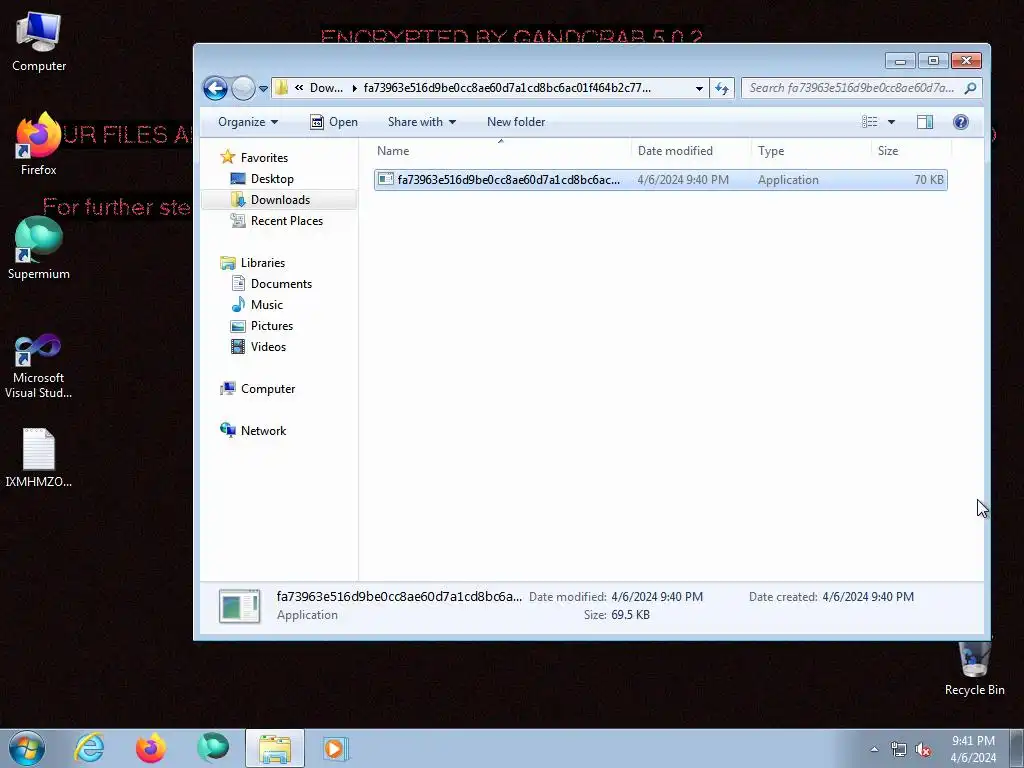
Task: Sort by the Size column header
Action: click(911, 151)
